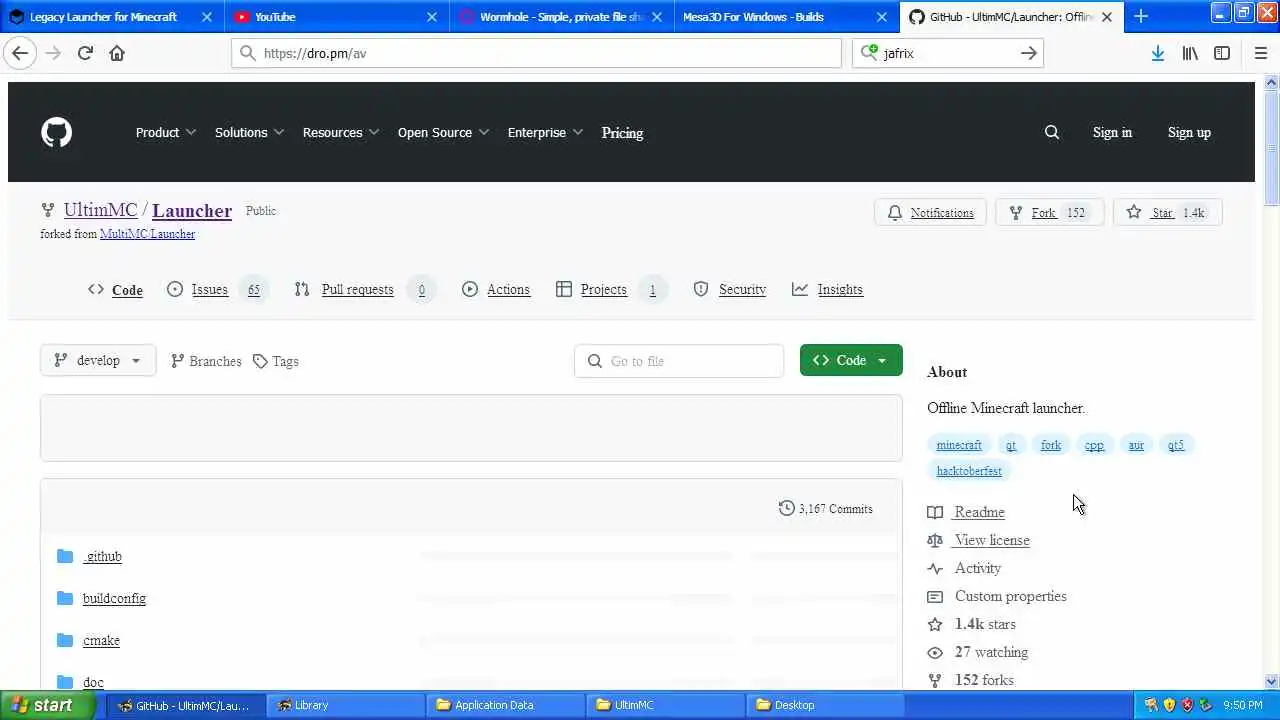Screen dimensions: 1280x720
Task: Open the develop branch dropdown
Action: pos(98,360)
